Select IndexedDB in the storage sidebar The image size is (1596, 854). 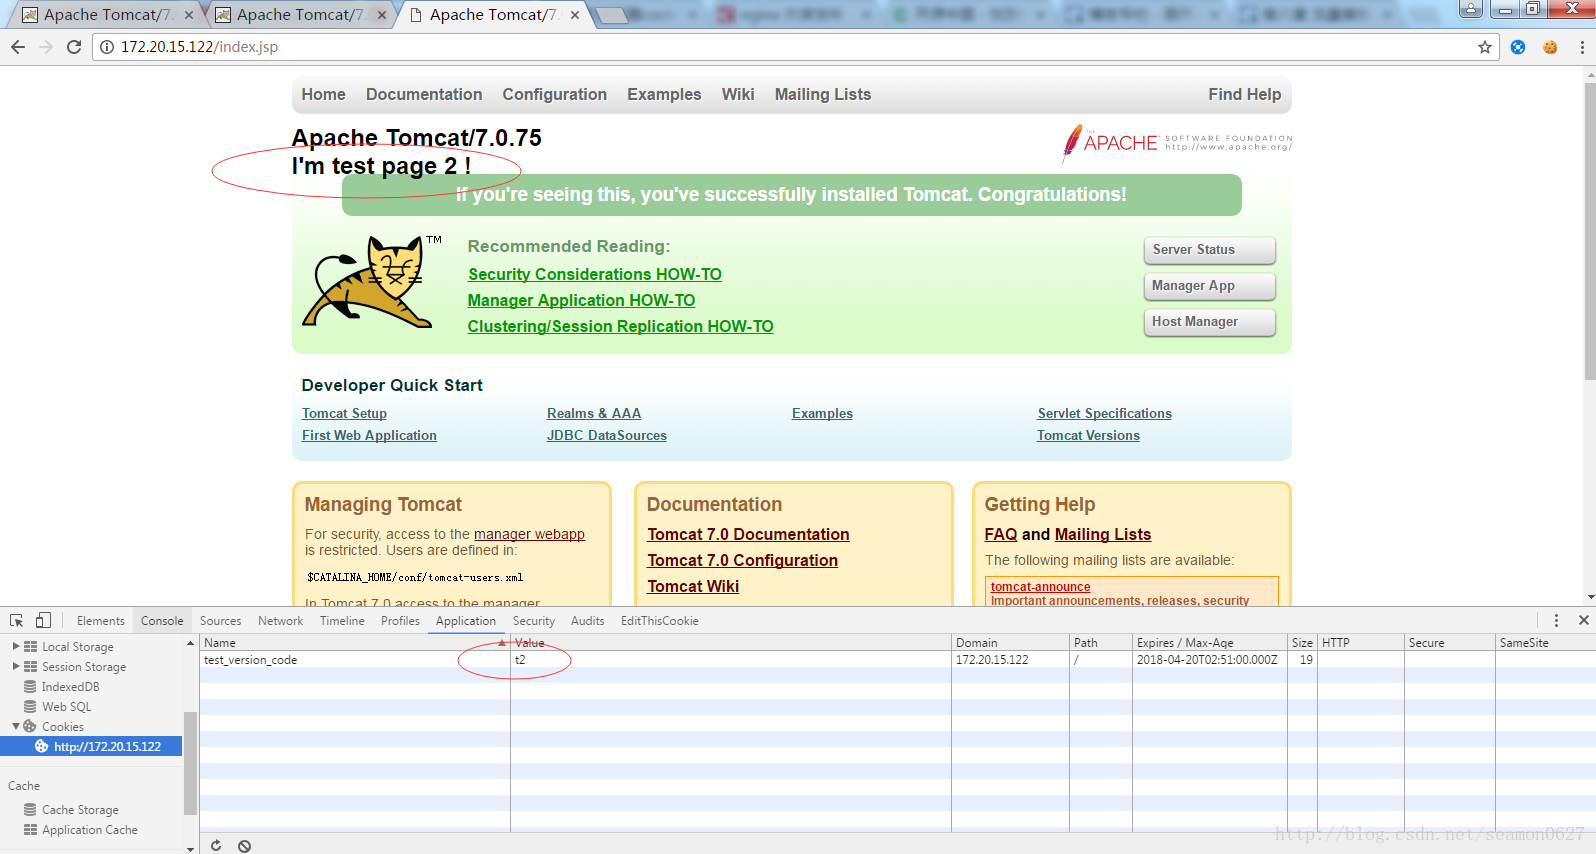70,687
